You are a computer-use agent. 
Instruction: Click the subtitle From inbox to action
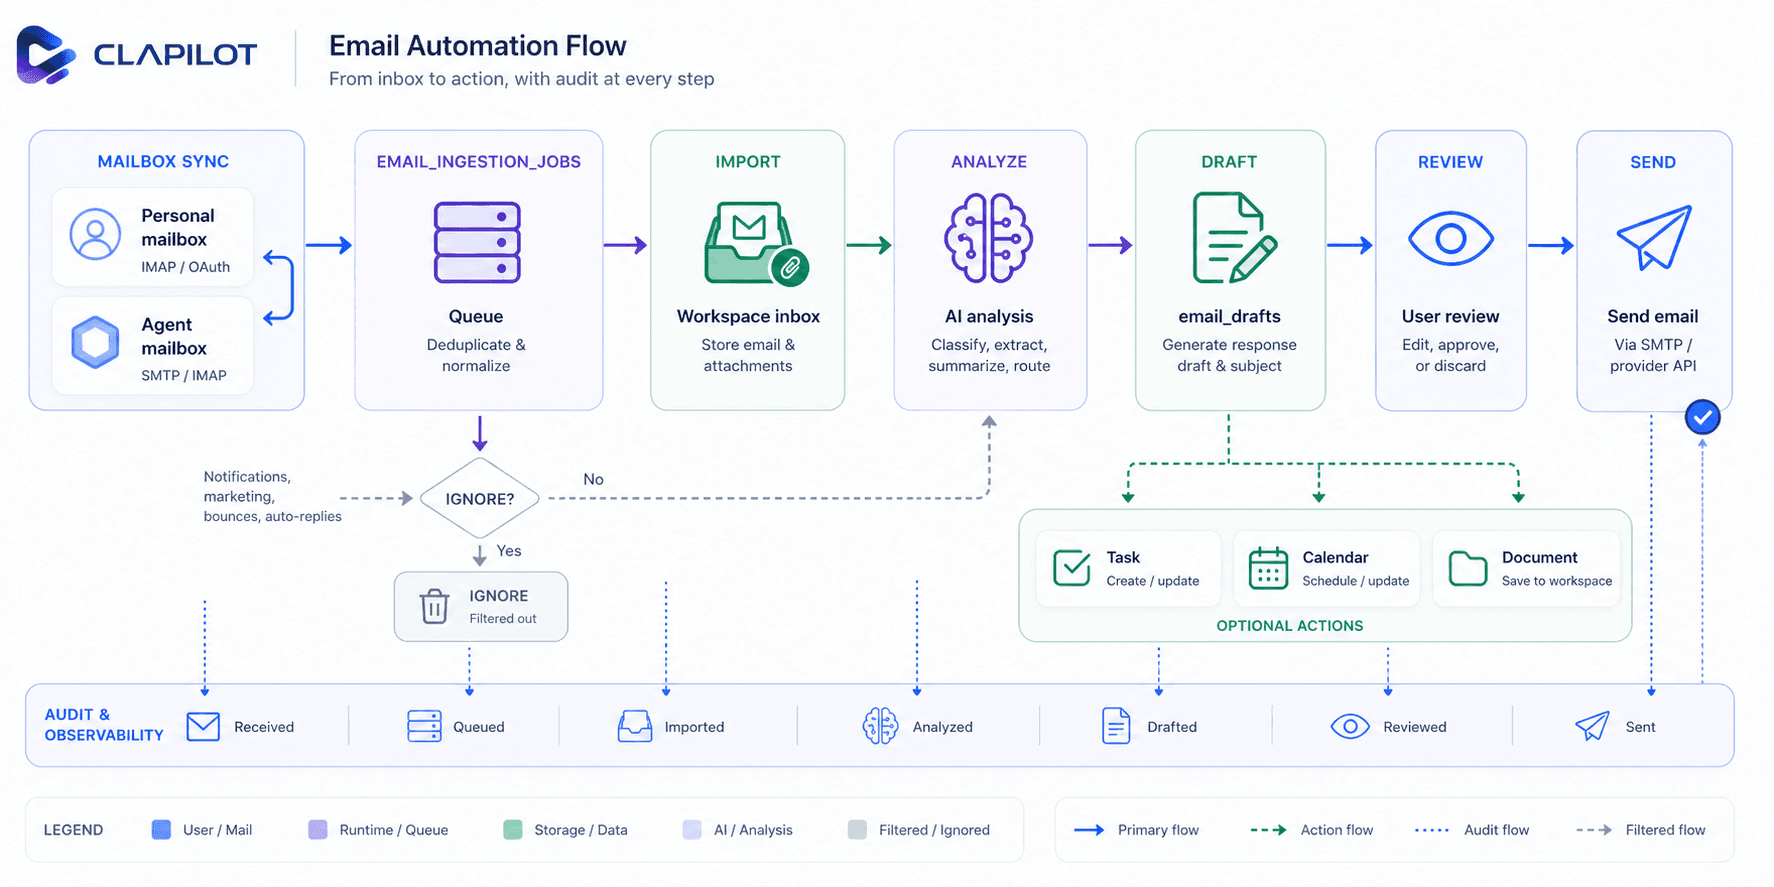521,79
